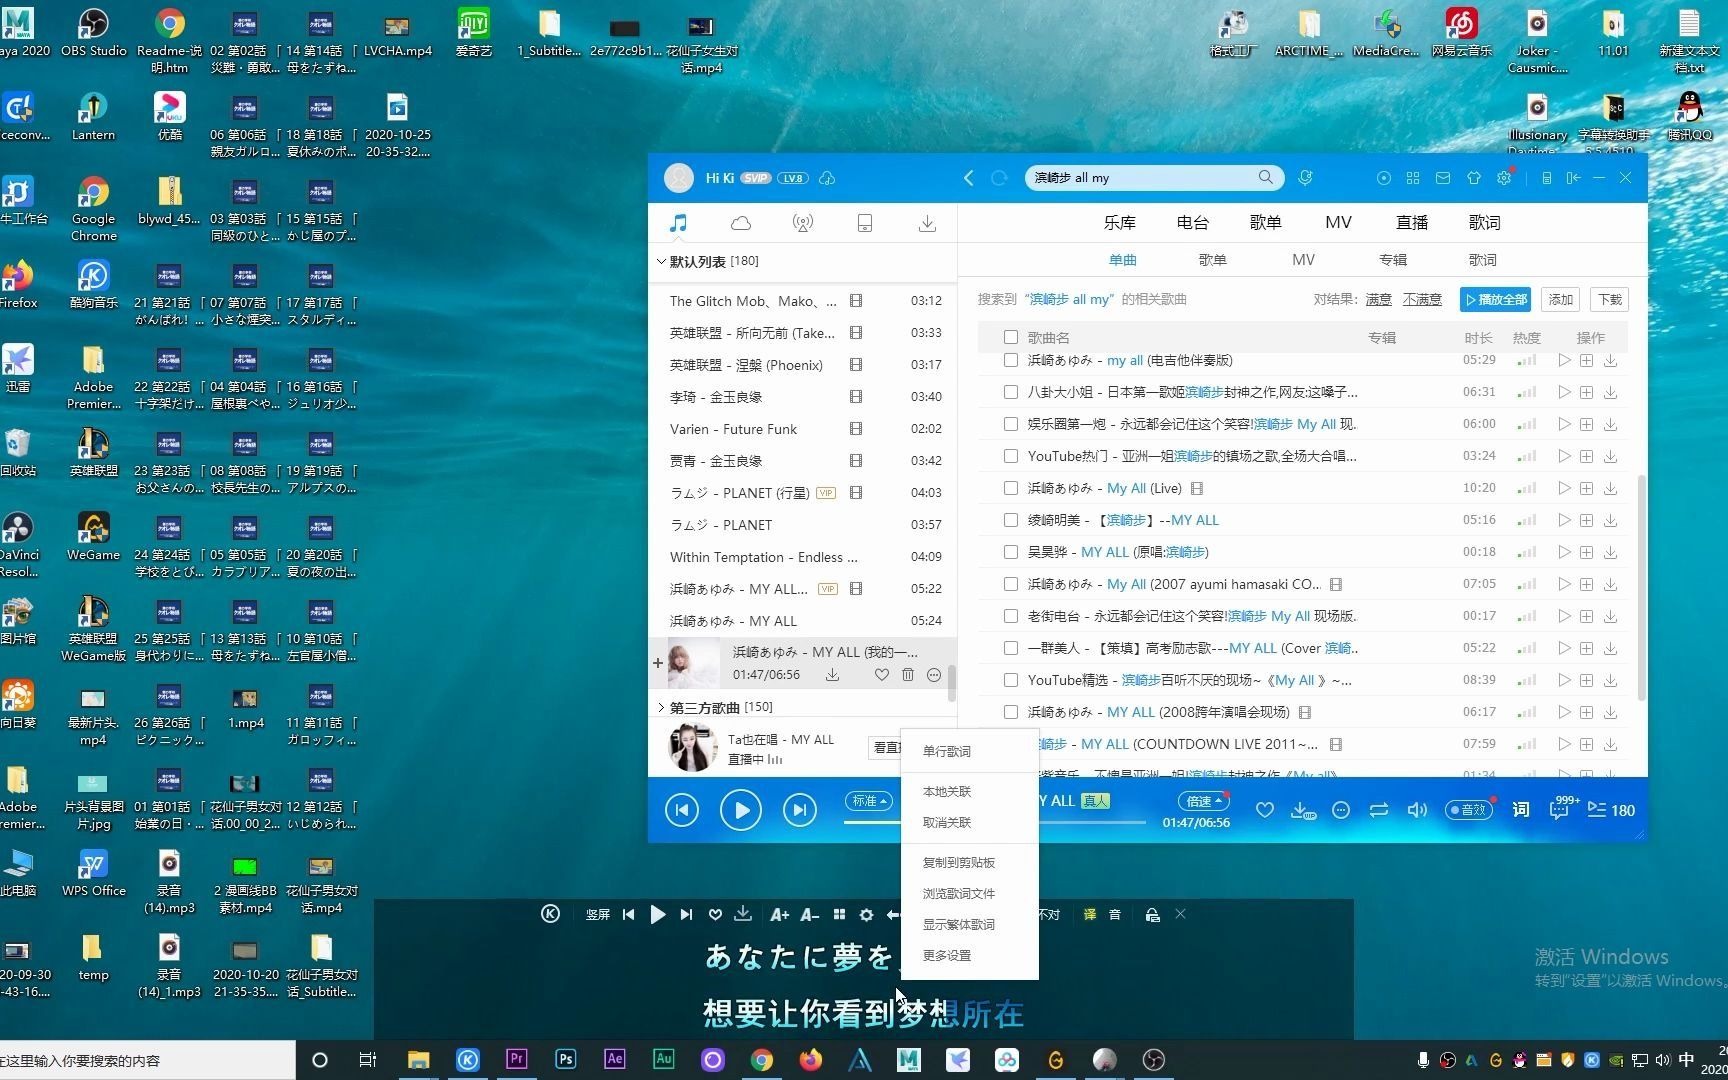1728x1080 pixels.
Task: Open the mail messages icon in the title bar
Action: coord(1443,177)
